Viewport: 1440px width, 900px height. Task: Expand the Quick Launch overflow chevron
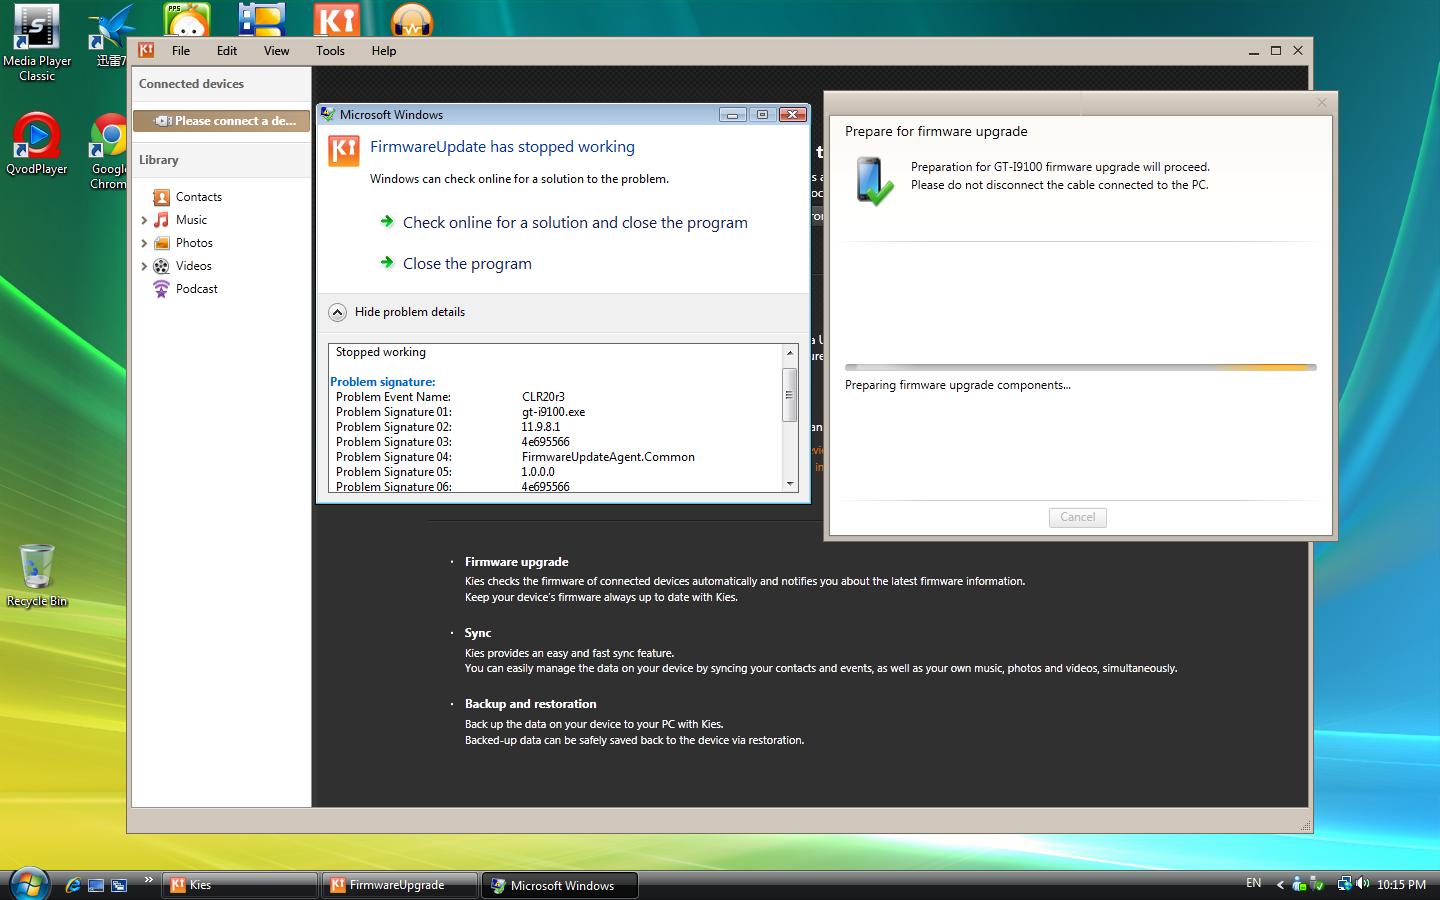tap(148, 880)
